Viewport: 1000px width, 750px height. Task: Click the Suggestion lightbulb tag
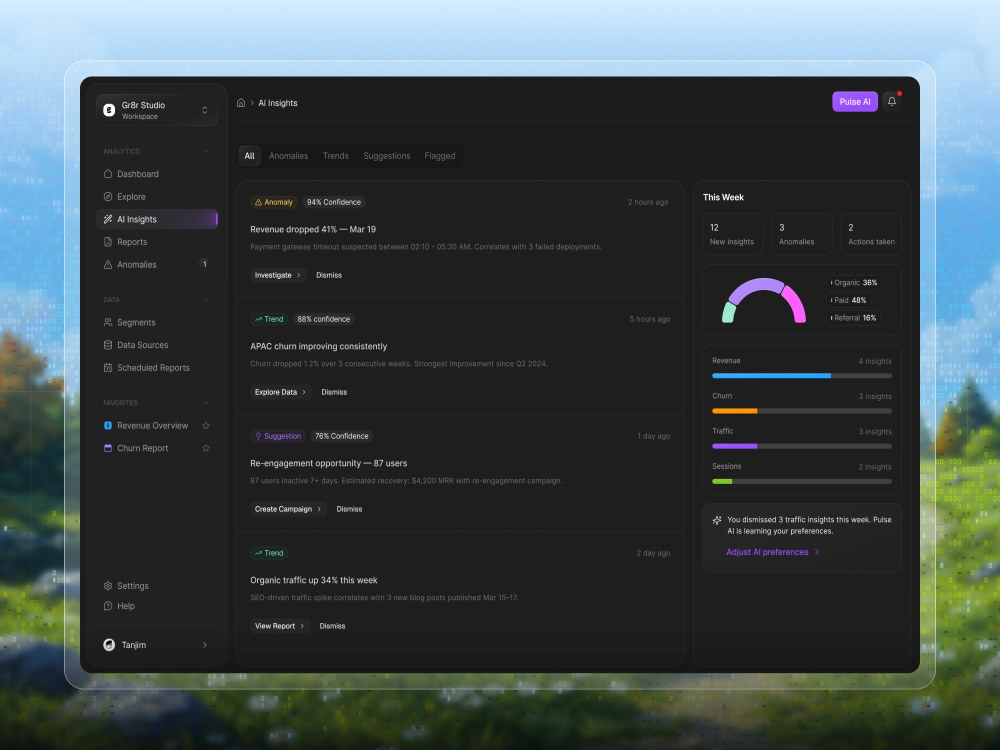(278, 436)
